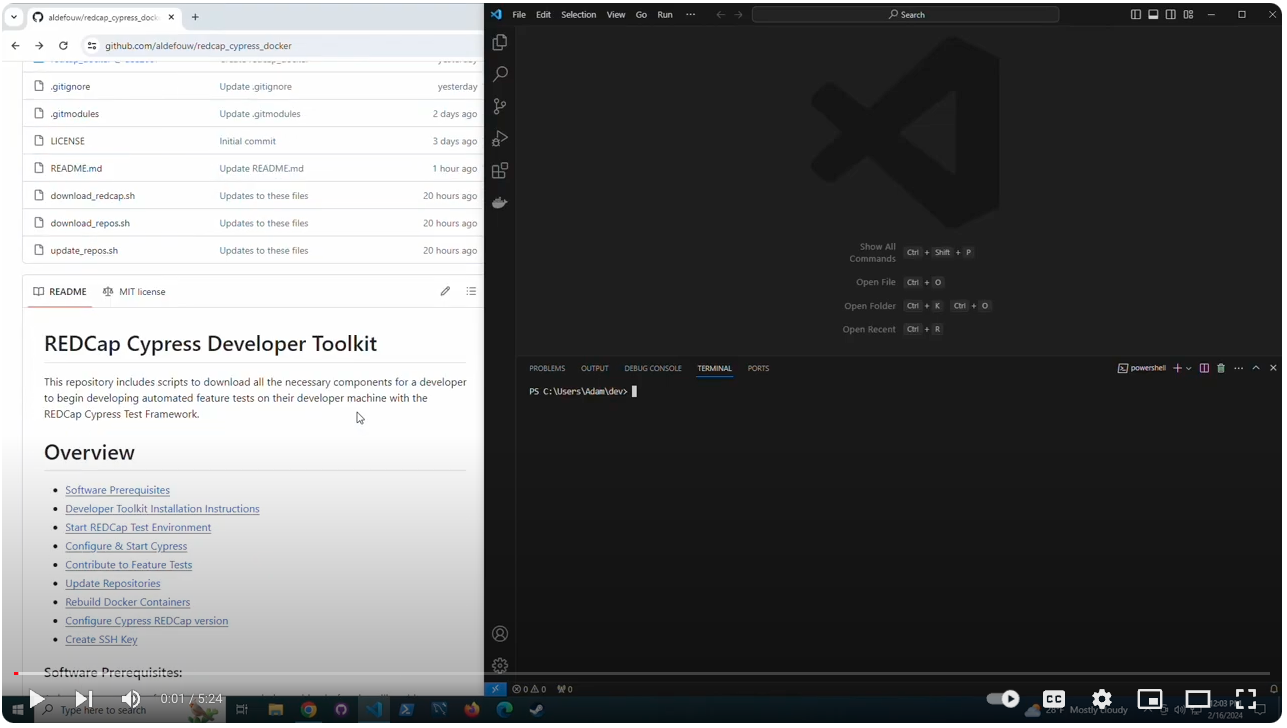
Task: Click VS Code's go back arrow
Action: (x=720, y=15)
